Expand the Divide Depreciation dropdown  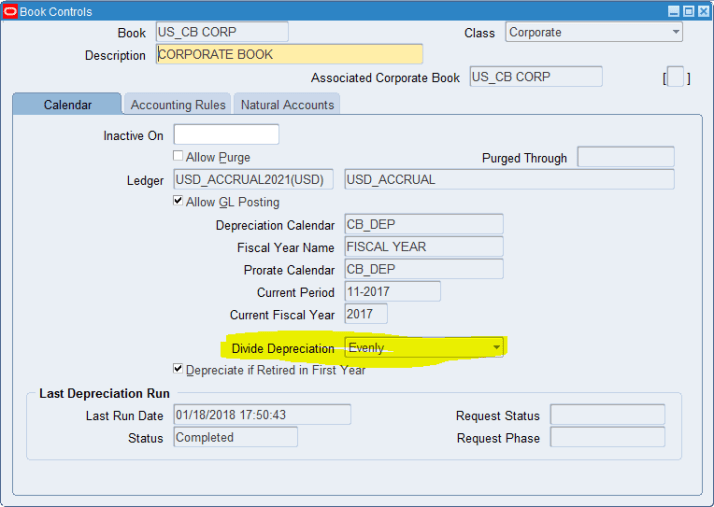pyautogui.click(x=496, y=348)
